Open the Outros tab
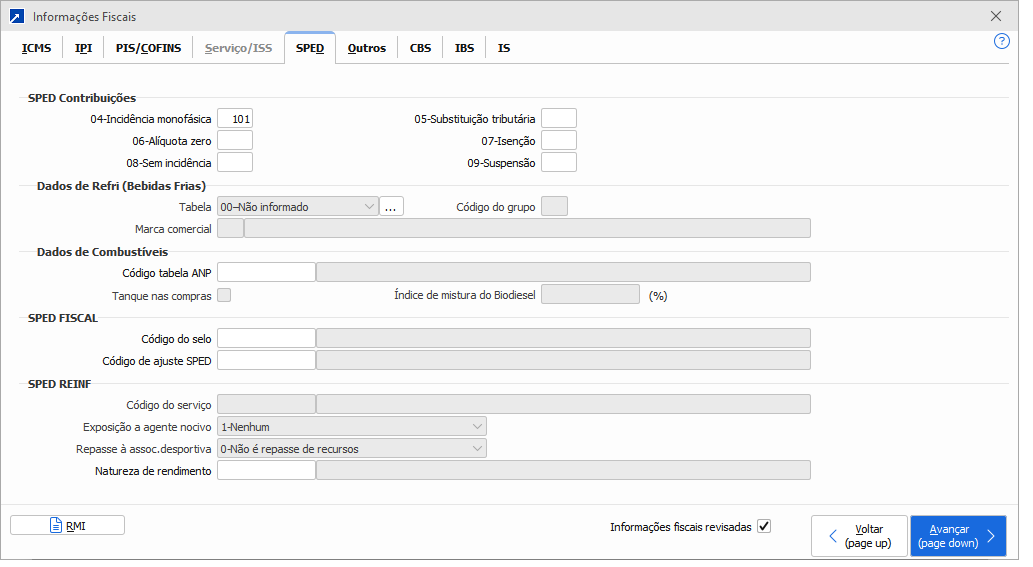The height and width of the screenshot is (567, 1033). 366,48
